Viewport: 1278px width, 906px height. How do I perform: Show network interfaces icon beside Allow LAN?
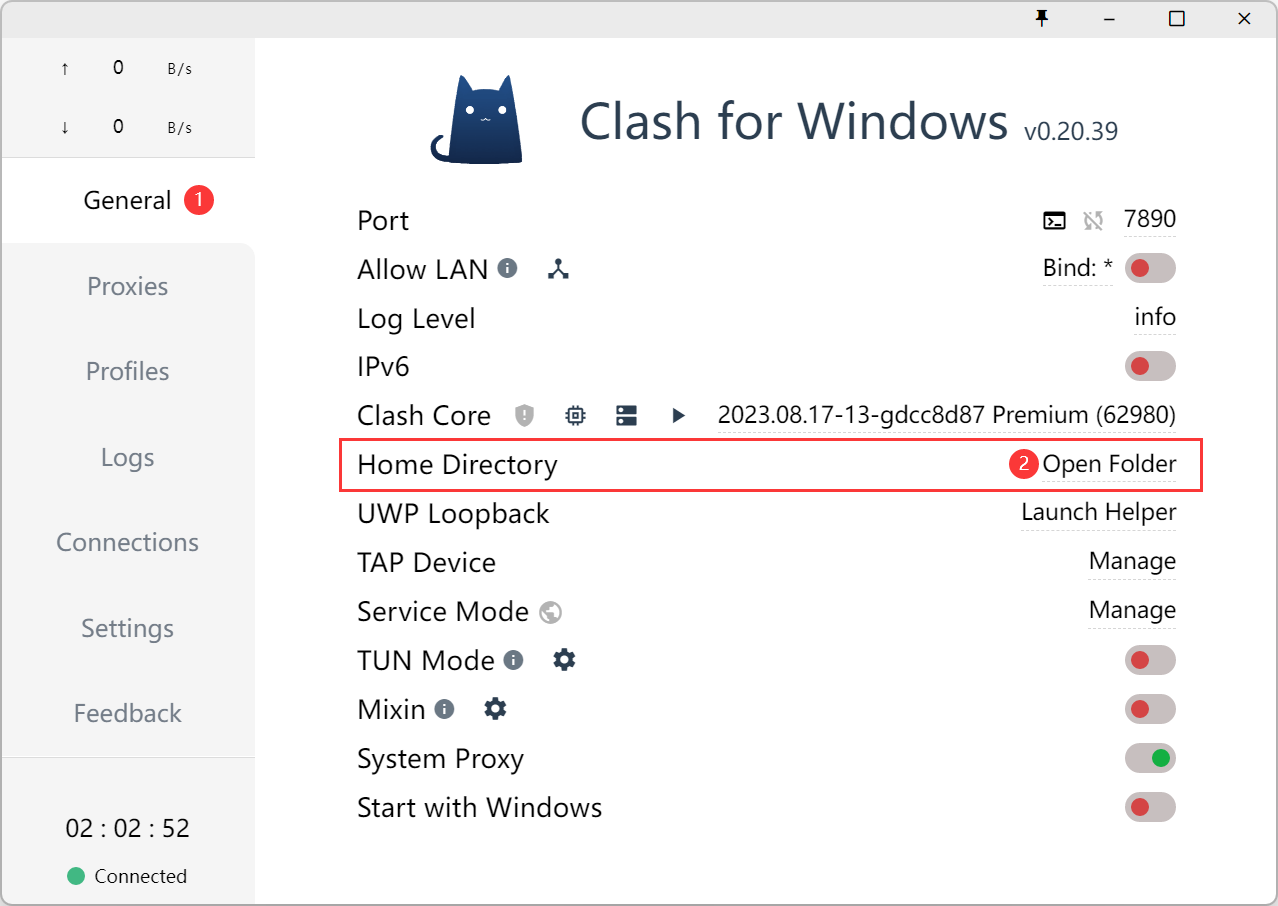[558, 268]
